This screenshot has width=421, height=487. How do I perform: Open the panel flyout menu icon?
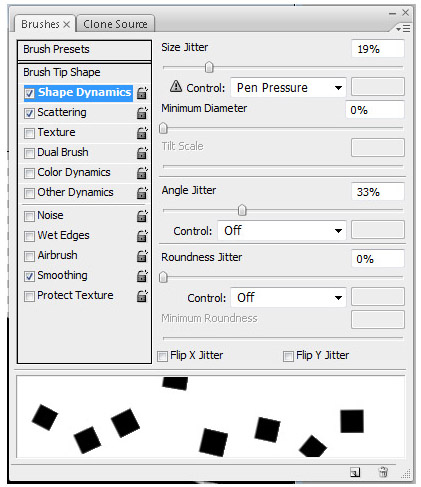pos(403,29)
